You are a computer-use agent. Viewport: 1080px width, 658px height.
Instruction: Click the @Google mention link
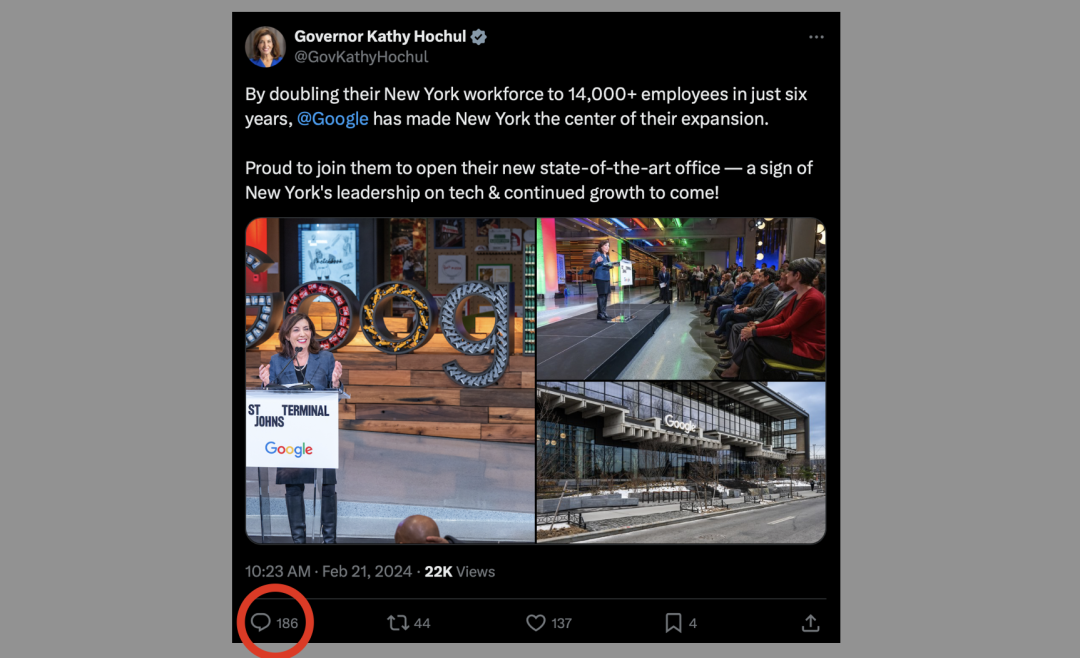point(333,119)
